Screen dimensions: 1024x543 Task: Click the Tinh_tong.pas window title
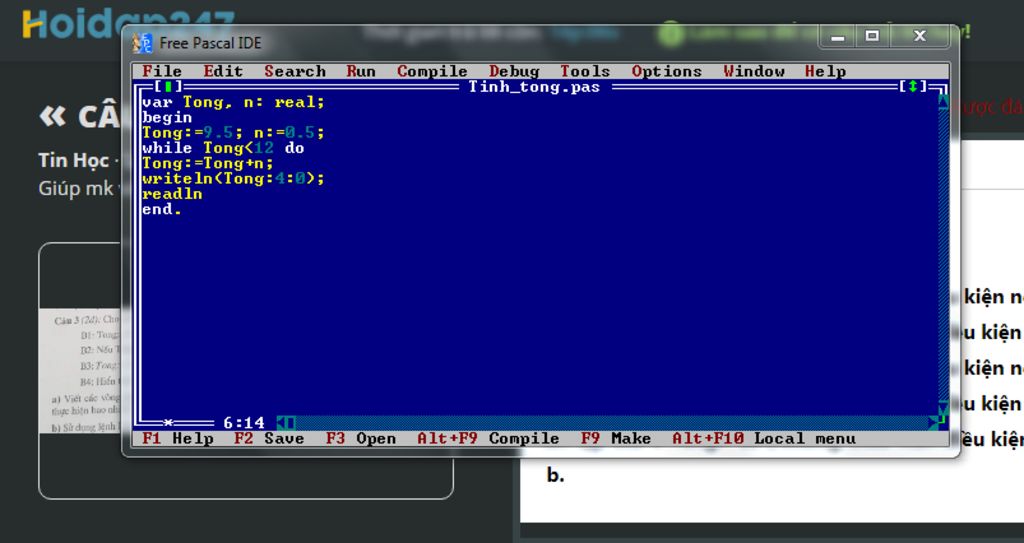[x=534, y=87]
